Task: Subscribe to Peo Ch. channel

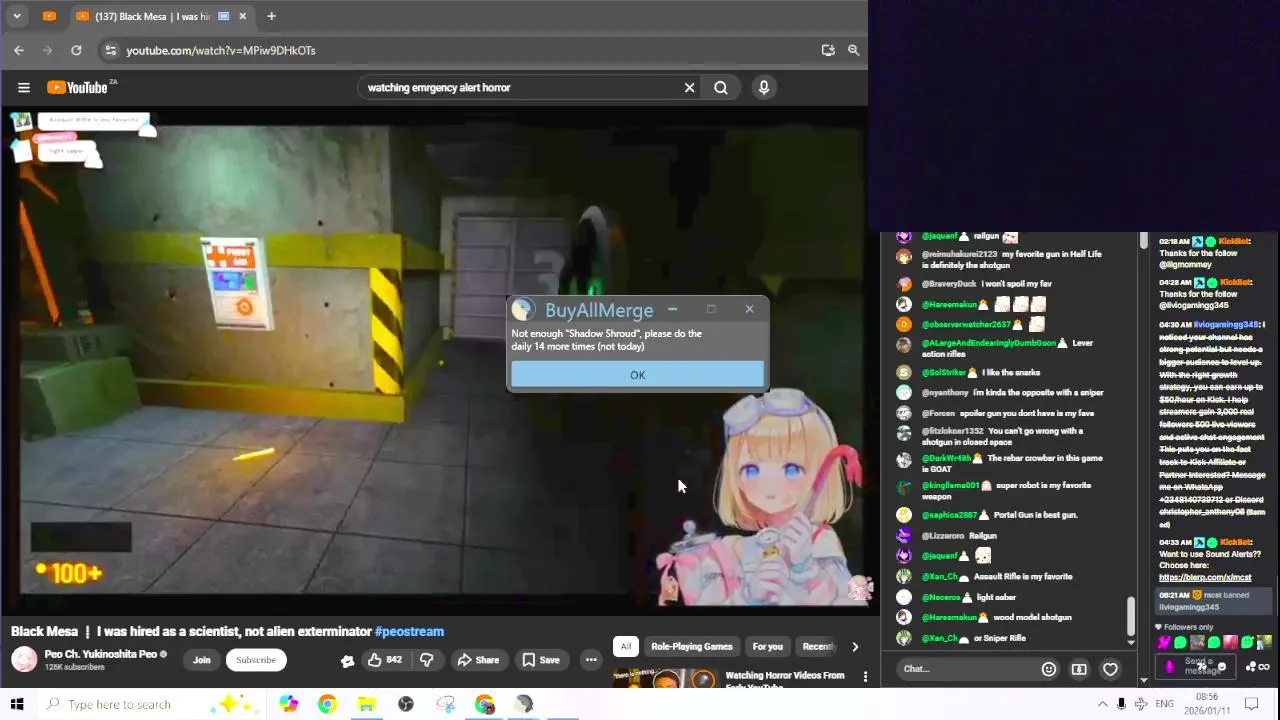Action: (x=256, y=660)
